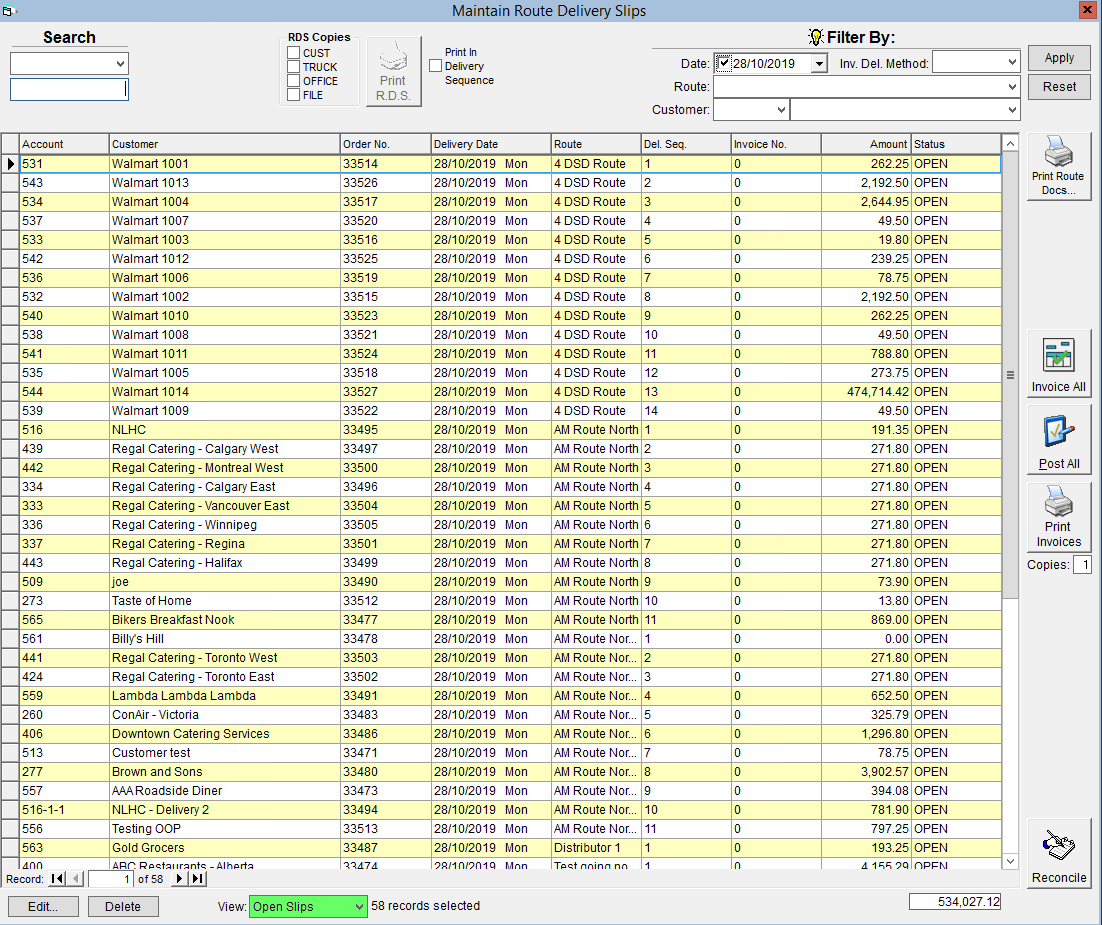
Task: Enable the OFFICE copies checkbox
Action: click(x=294, y=81)
